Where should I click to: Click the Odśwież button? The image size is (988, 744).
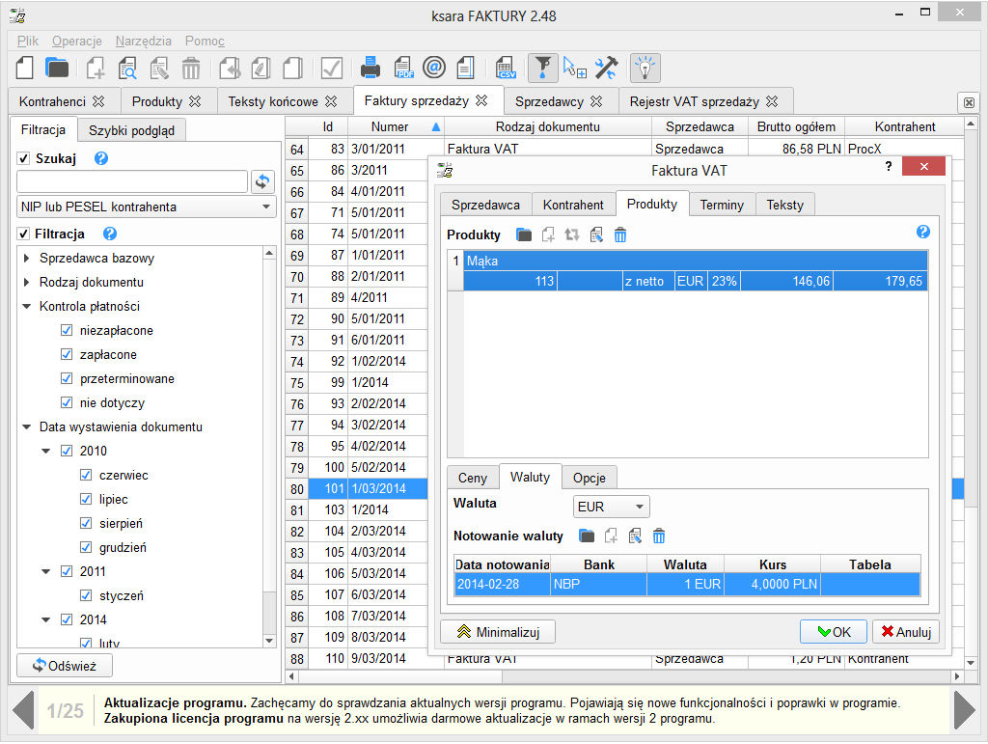coord(64,665)
